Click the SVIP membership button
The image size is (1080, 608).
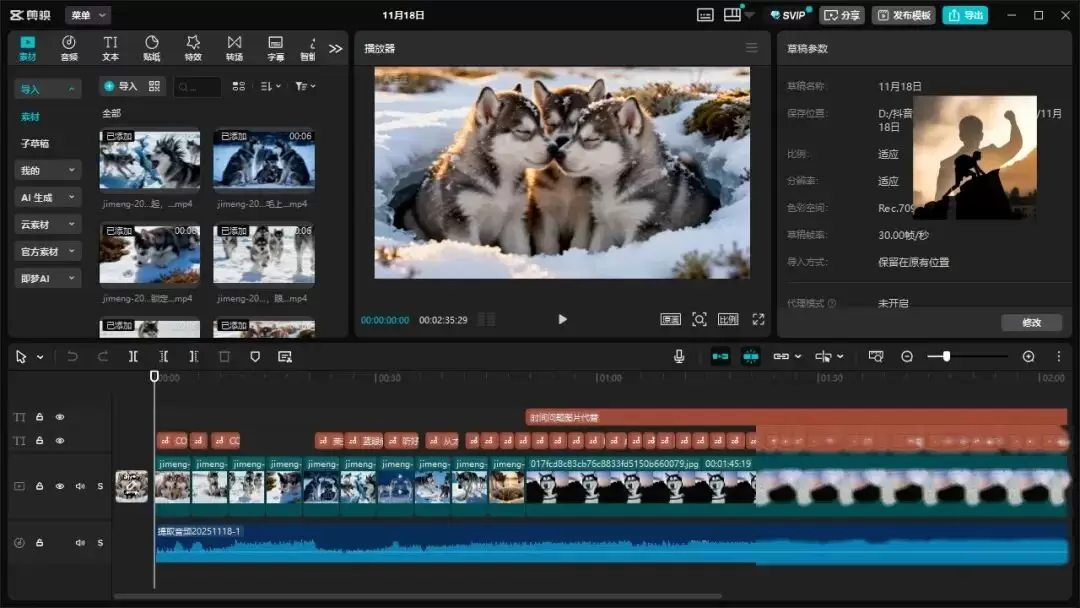[x=789, y=15]
